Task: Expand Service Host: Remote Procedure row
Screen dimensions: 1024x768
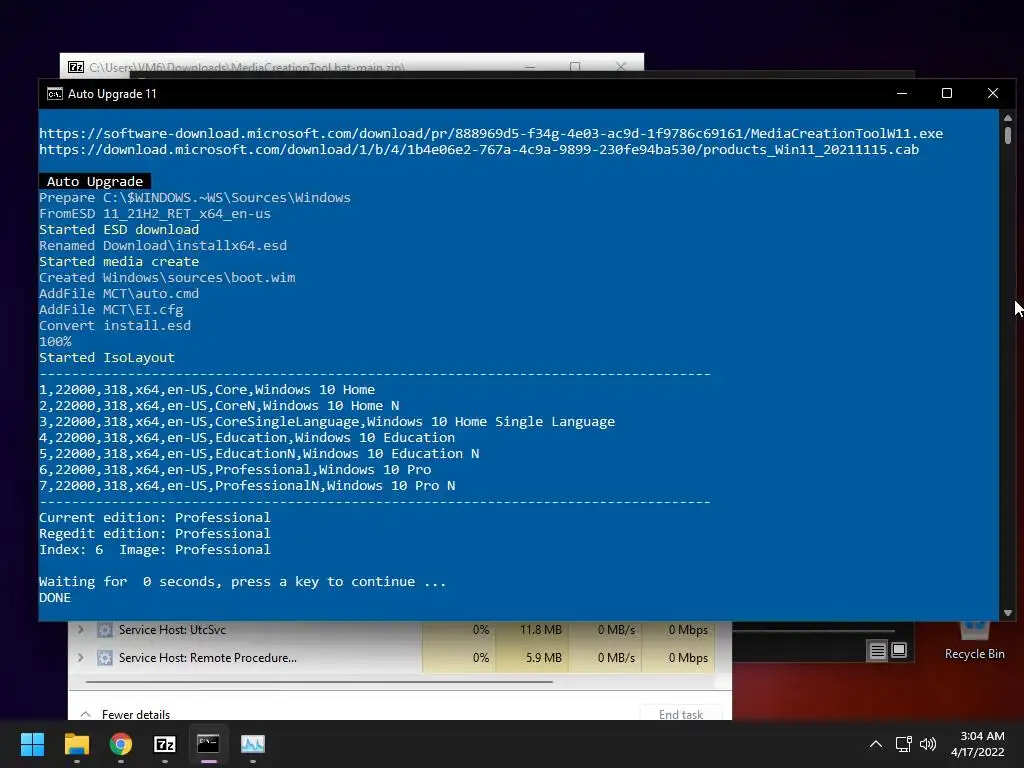Action: click(81, 658)
